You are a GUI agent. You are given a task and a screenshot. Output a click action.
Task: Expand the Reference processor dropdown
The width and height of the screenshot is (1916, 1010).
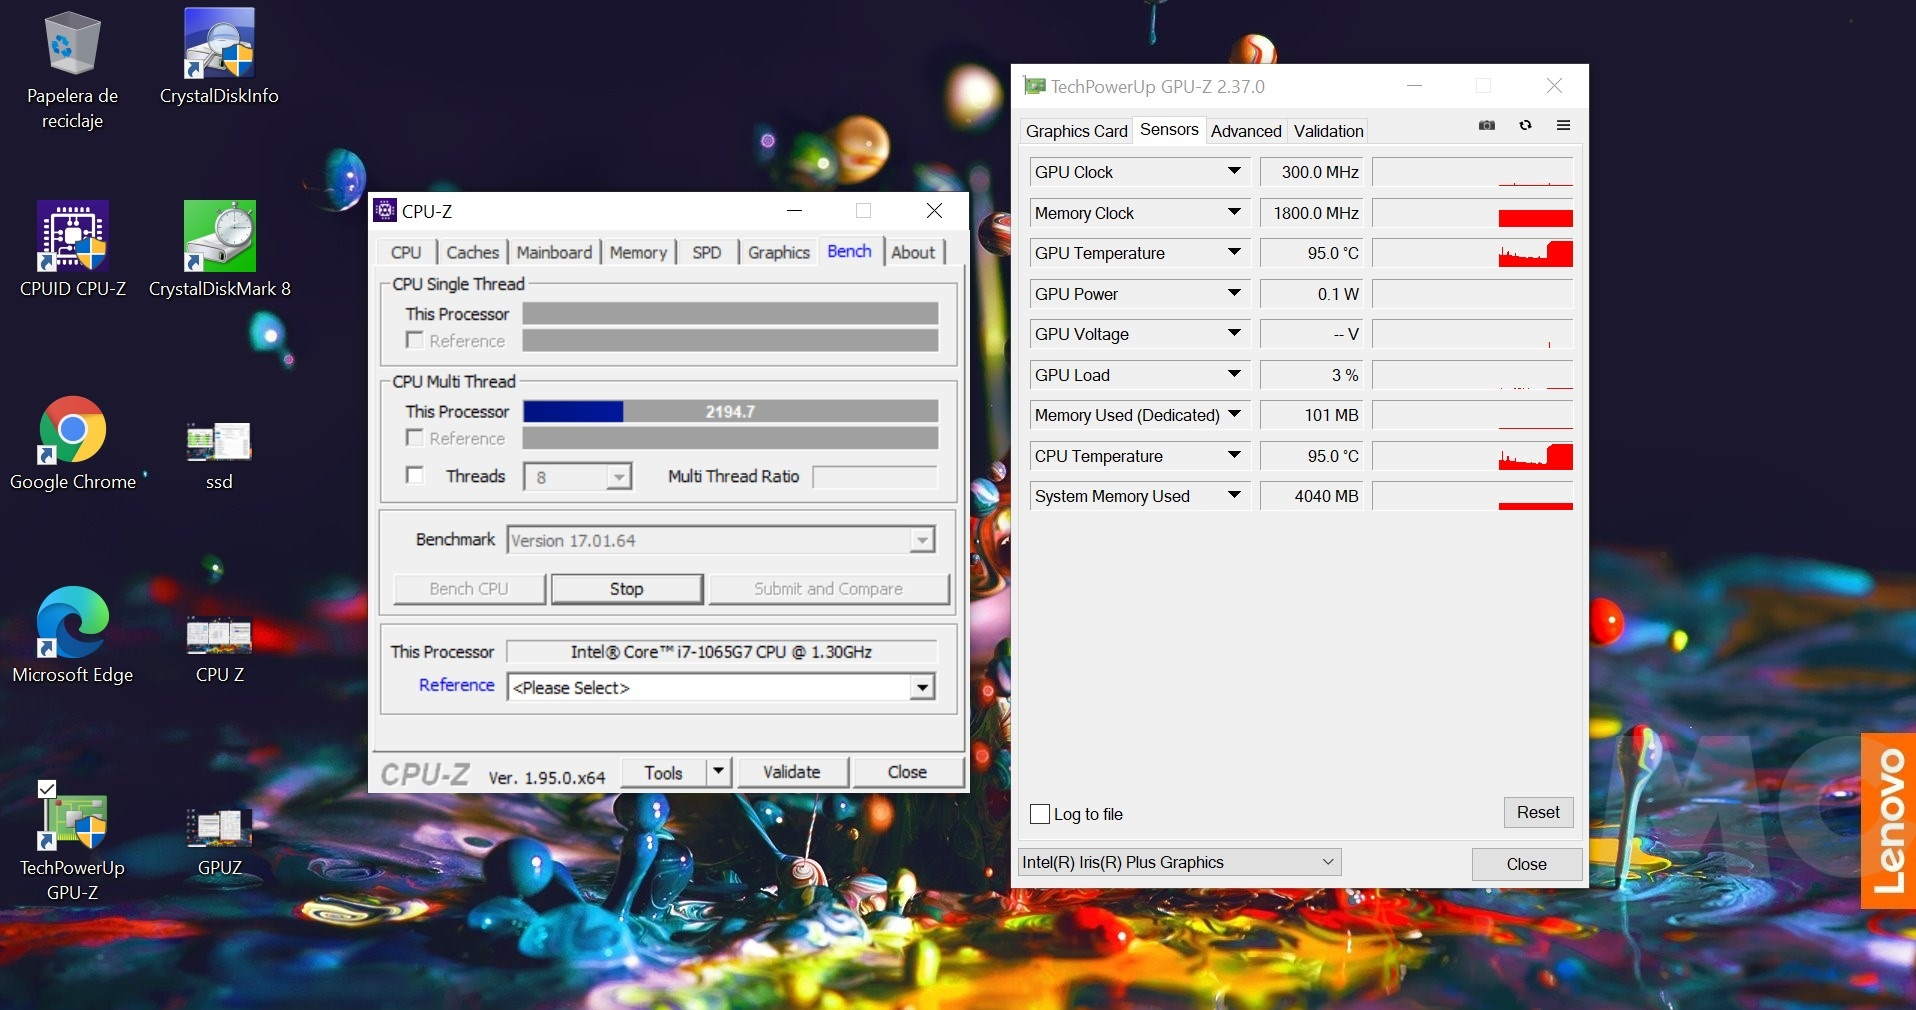(922, 688)
